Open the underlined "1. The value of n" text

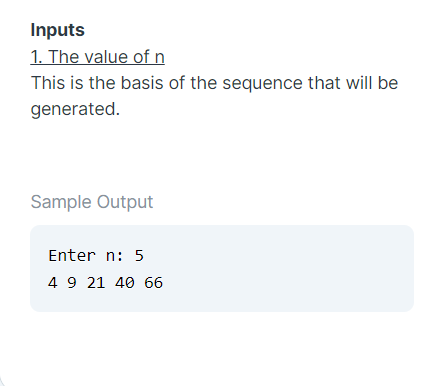(98, 57)
